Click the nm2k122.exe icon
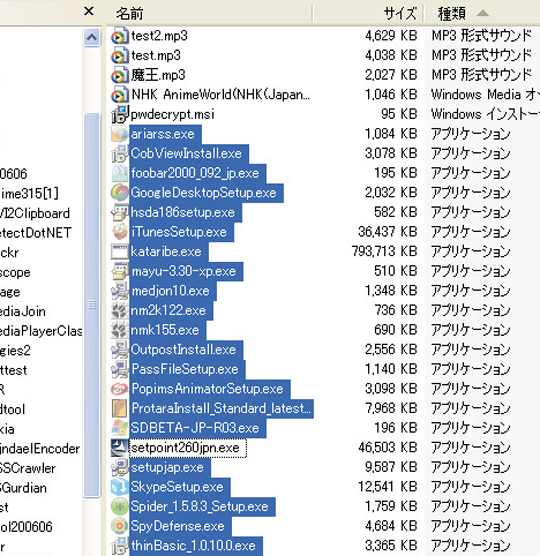 (x=119, y=311)
